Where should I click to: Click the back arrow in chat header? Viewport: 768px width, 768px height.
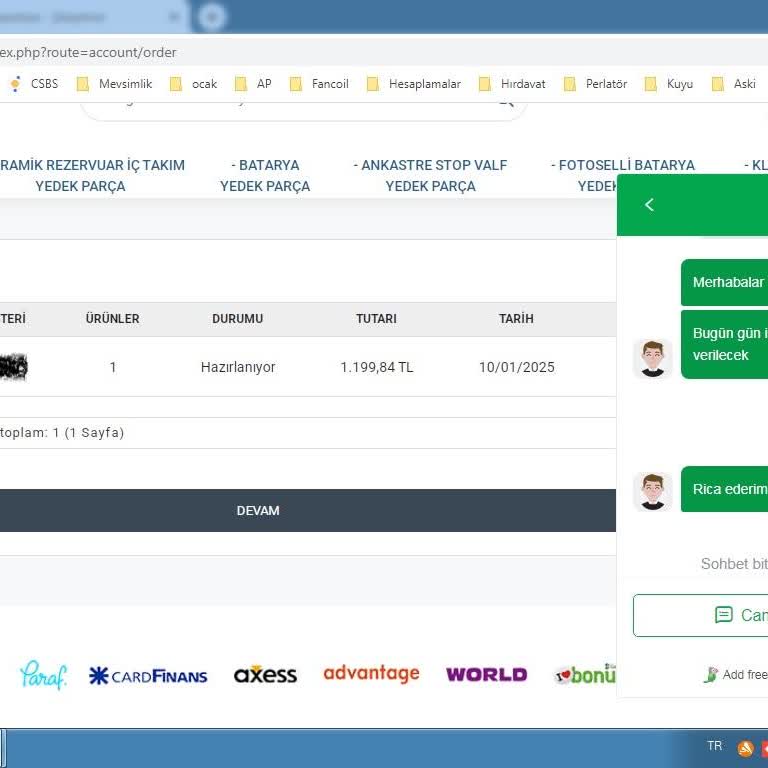[x=649, y=205]
